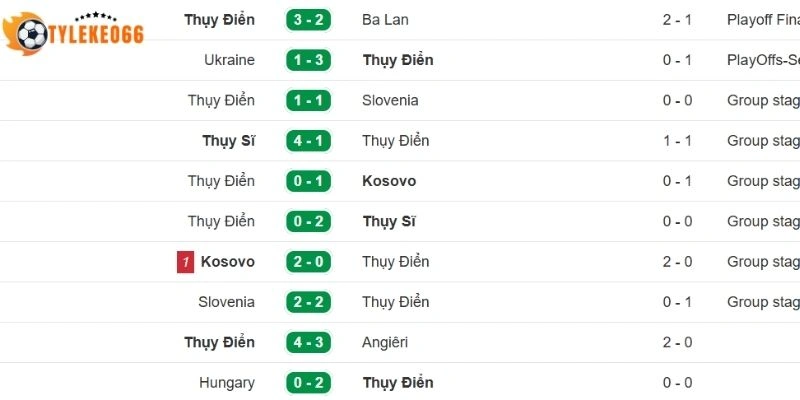Open the Ukraine 1 - 3 score badge
This screenshot has width=800, height=400.
308,60
